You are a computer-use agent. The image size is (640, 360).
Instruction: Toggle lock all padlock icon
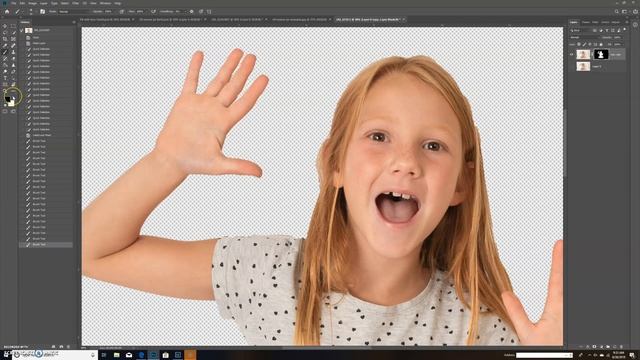click(x=601, y=44)
